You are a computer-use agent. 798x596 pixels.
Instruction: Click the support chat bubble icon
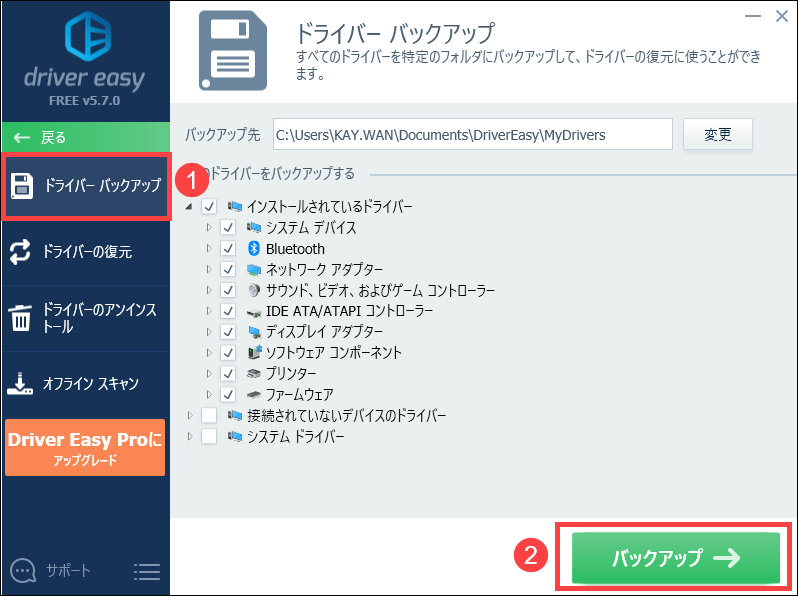(x=24, y=571)
